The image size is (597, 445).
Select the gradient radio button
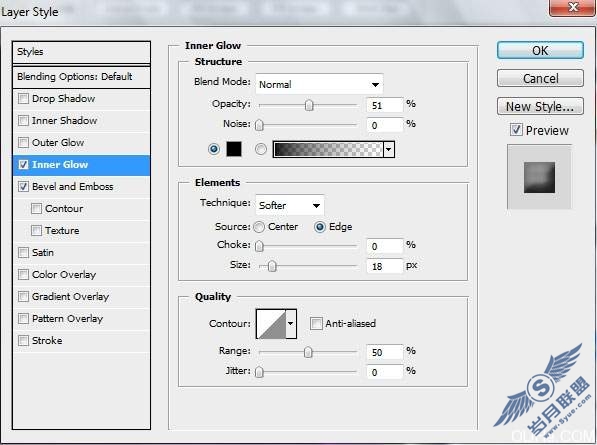pos(261,149)
